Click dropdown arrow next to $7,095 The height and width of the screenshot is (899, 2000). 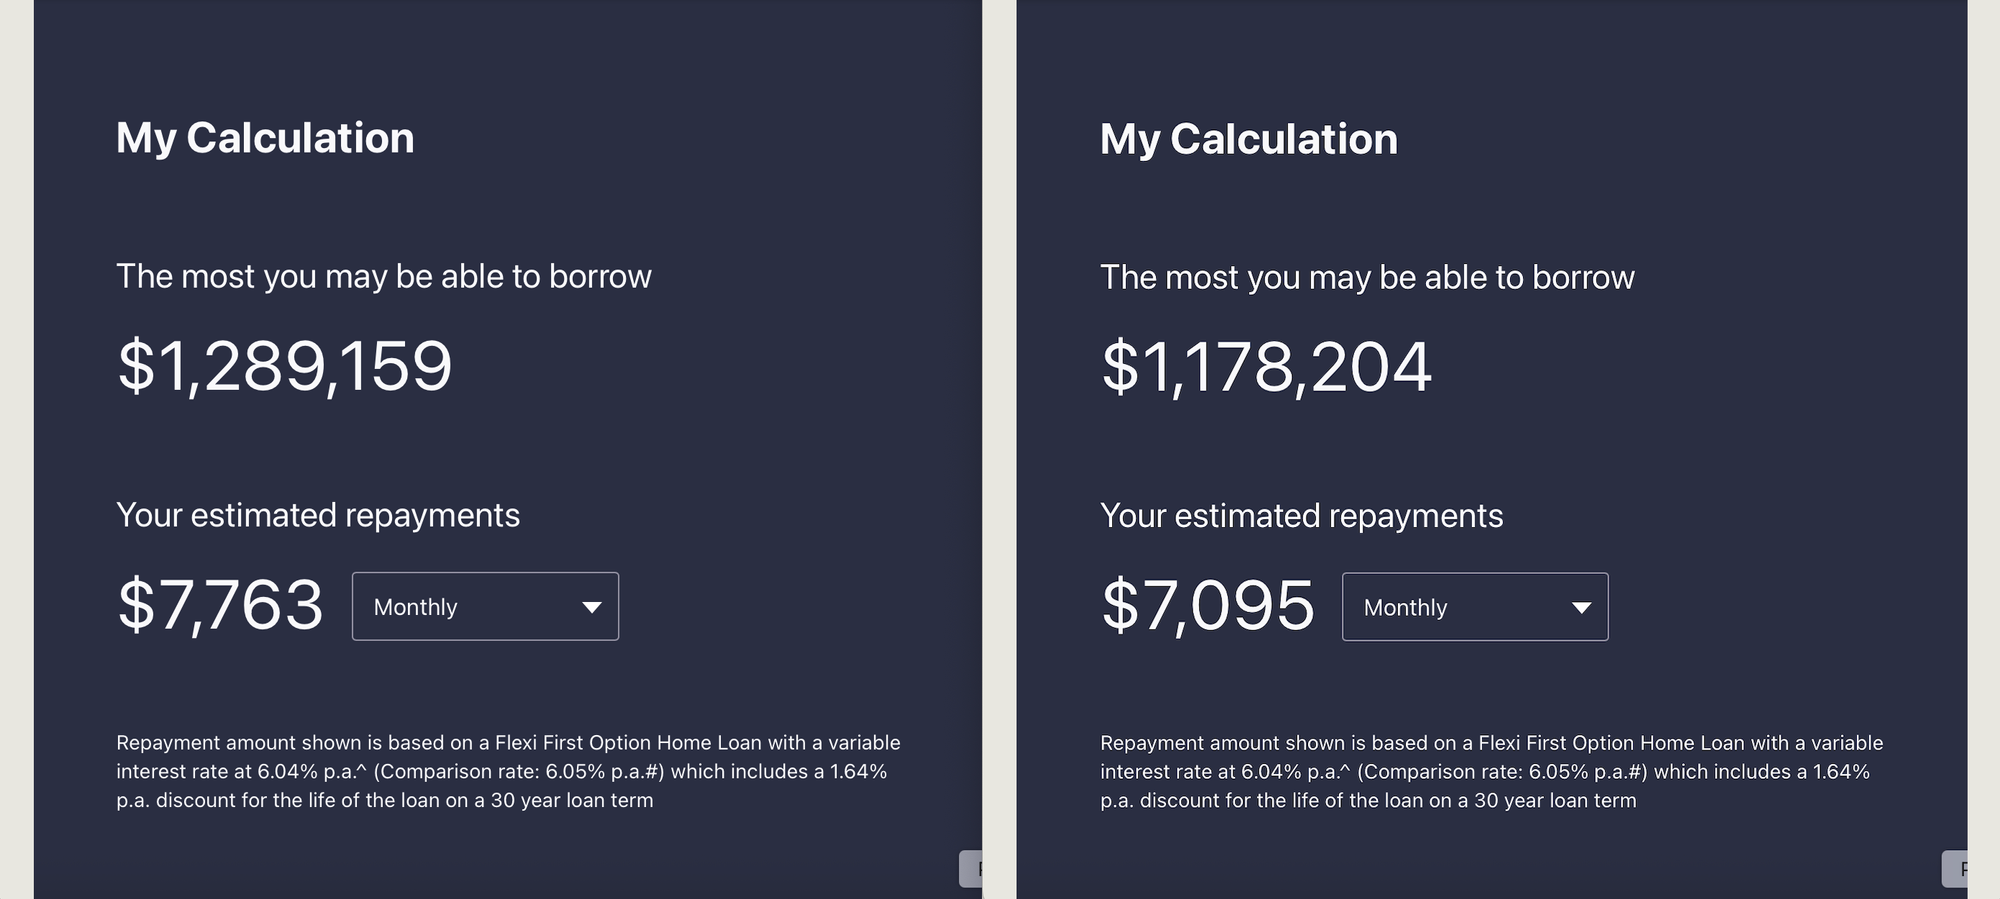click(1581, 608)
